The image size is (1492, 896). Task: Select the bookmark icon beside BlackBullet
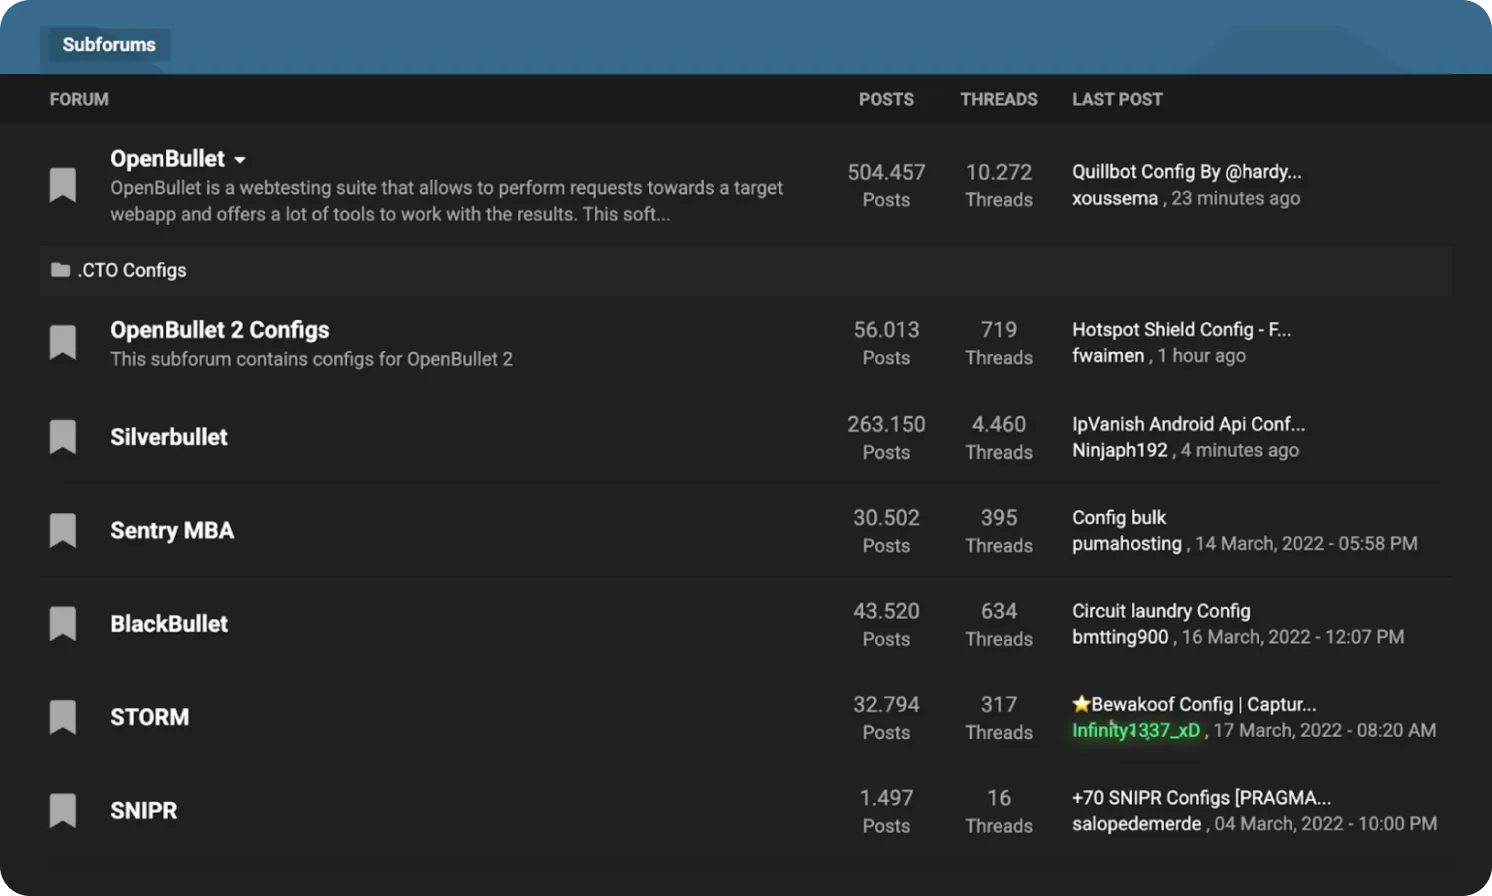[x=63, y=624]
